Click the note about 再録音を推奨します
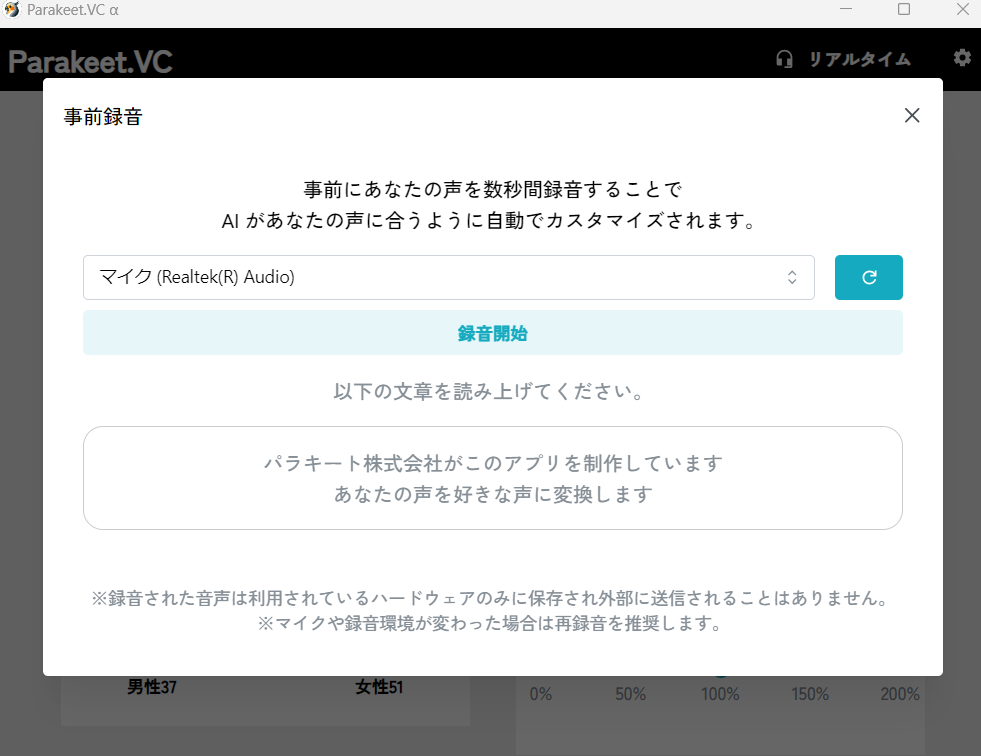Image resolution: width=981 pixels, height=756 pixels. pyautogui.click(x=490, y=623)
